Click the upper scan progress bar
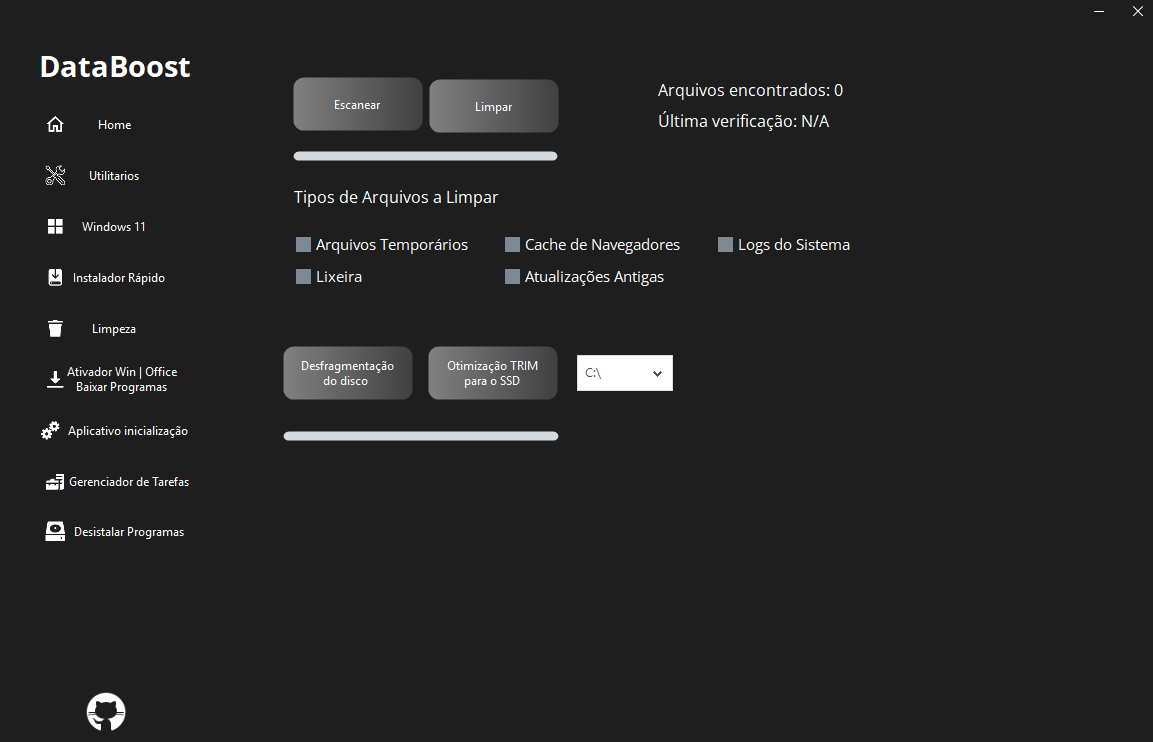Viewport: 1153px width, 742px height. (424, 155)
